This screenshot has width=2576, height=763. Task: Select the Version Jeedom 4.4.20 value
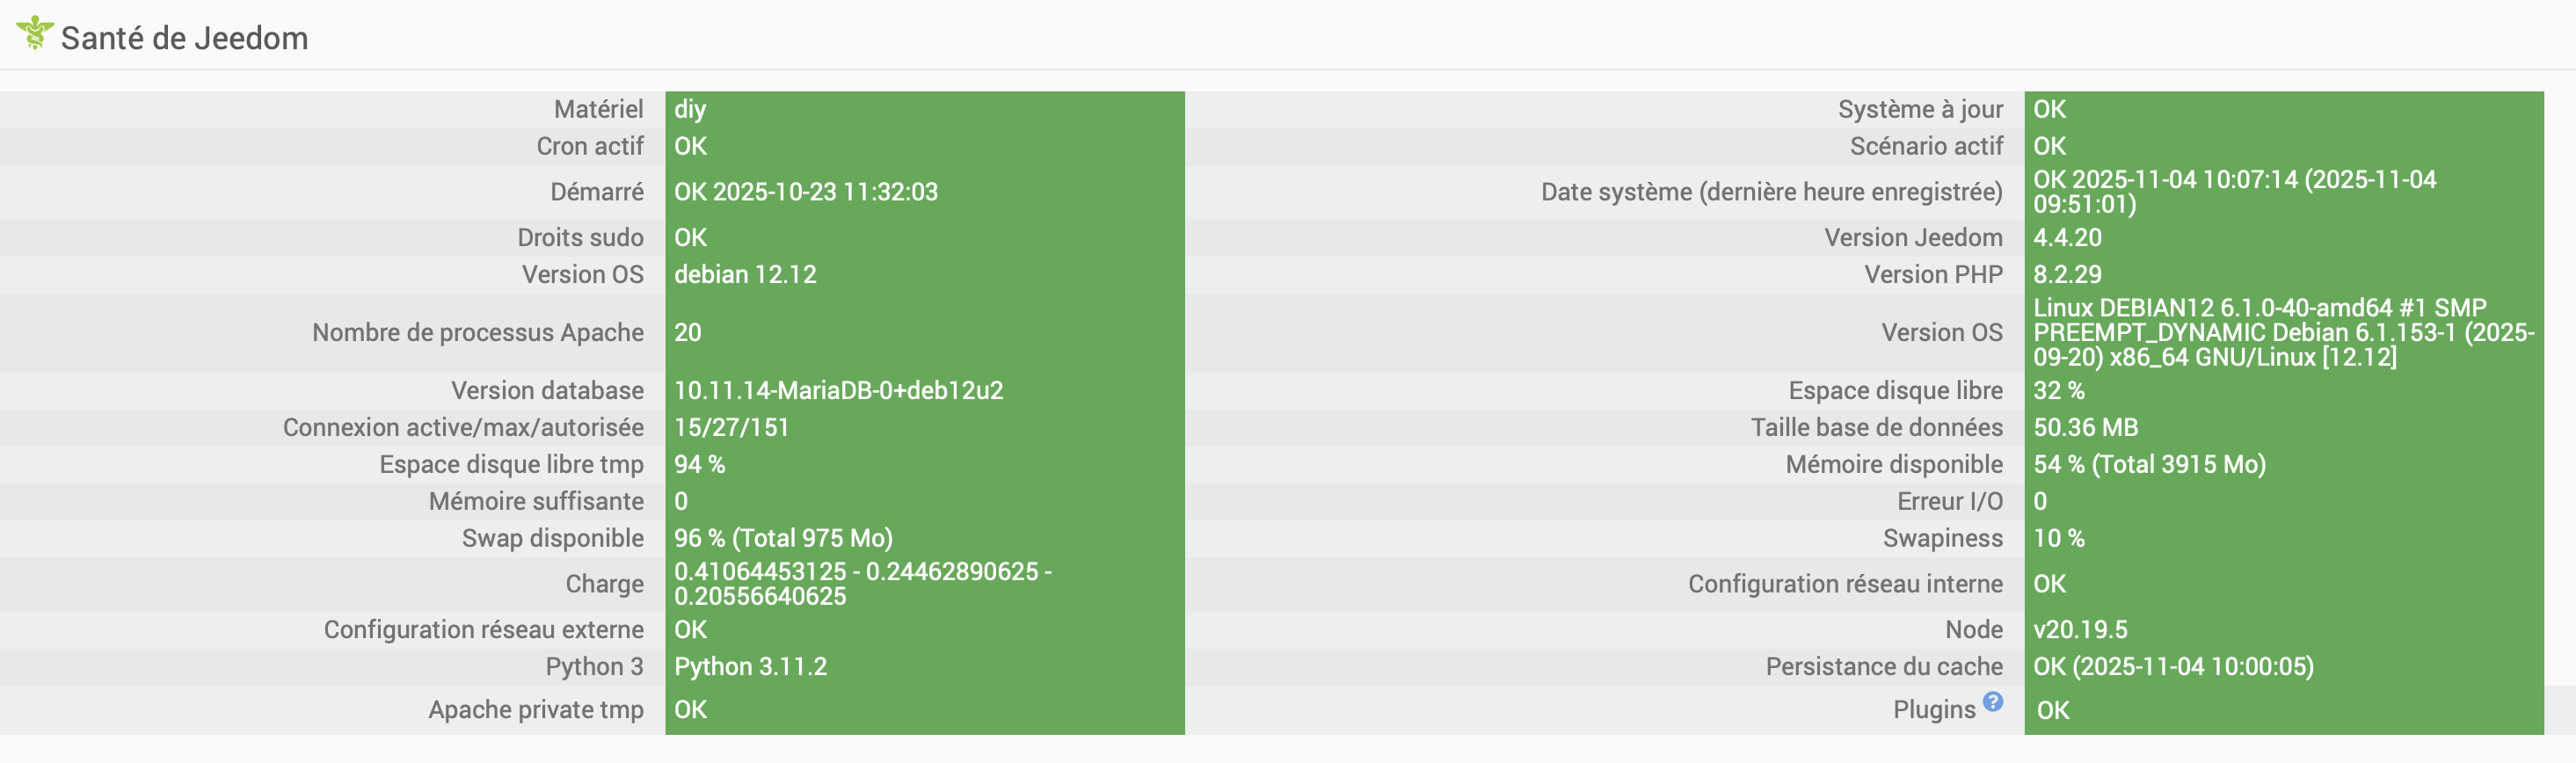coord(2067,237)
